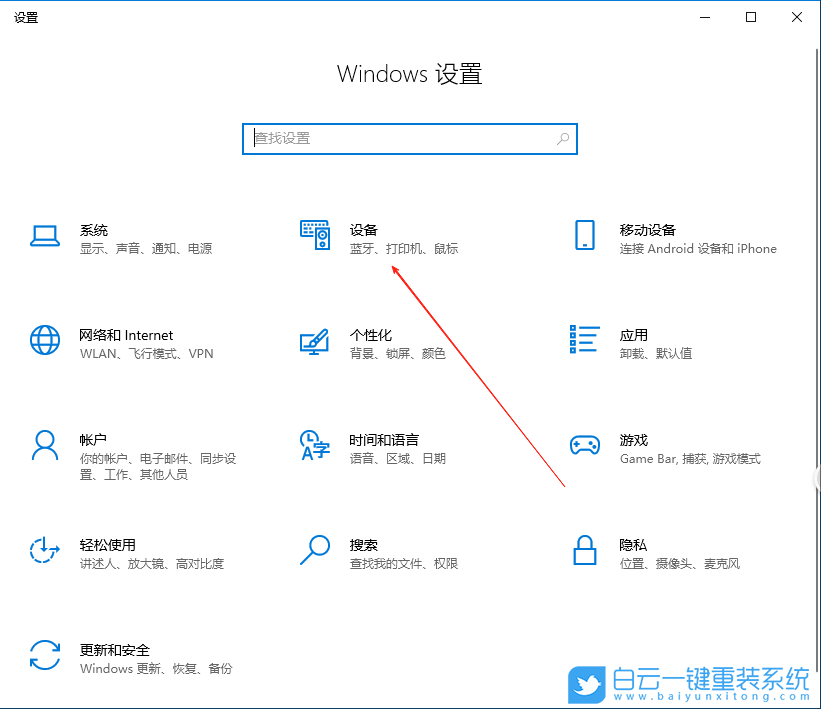This screenshot has width=821, height=709.
Task: Select the Privacy (隐私) lock icon
Action: click(x=585, y=551)
